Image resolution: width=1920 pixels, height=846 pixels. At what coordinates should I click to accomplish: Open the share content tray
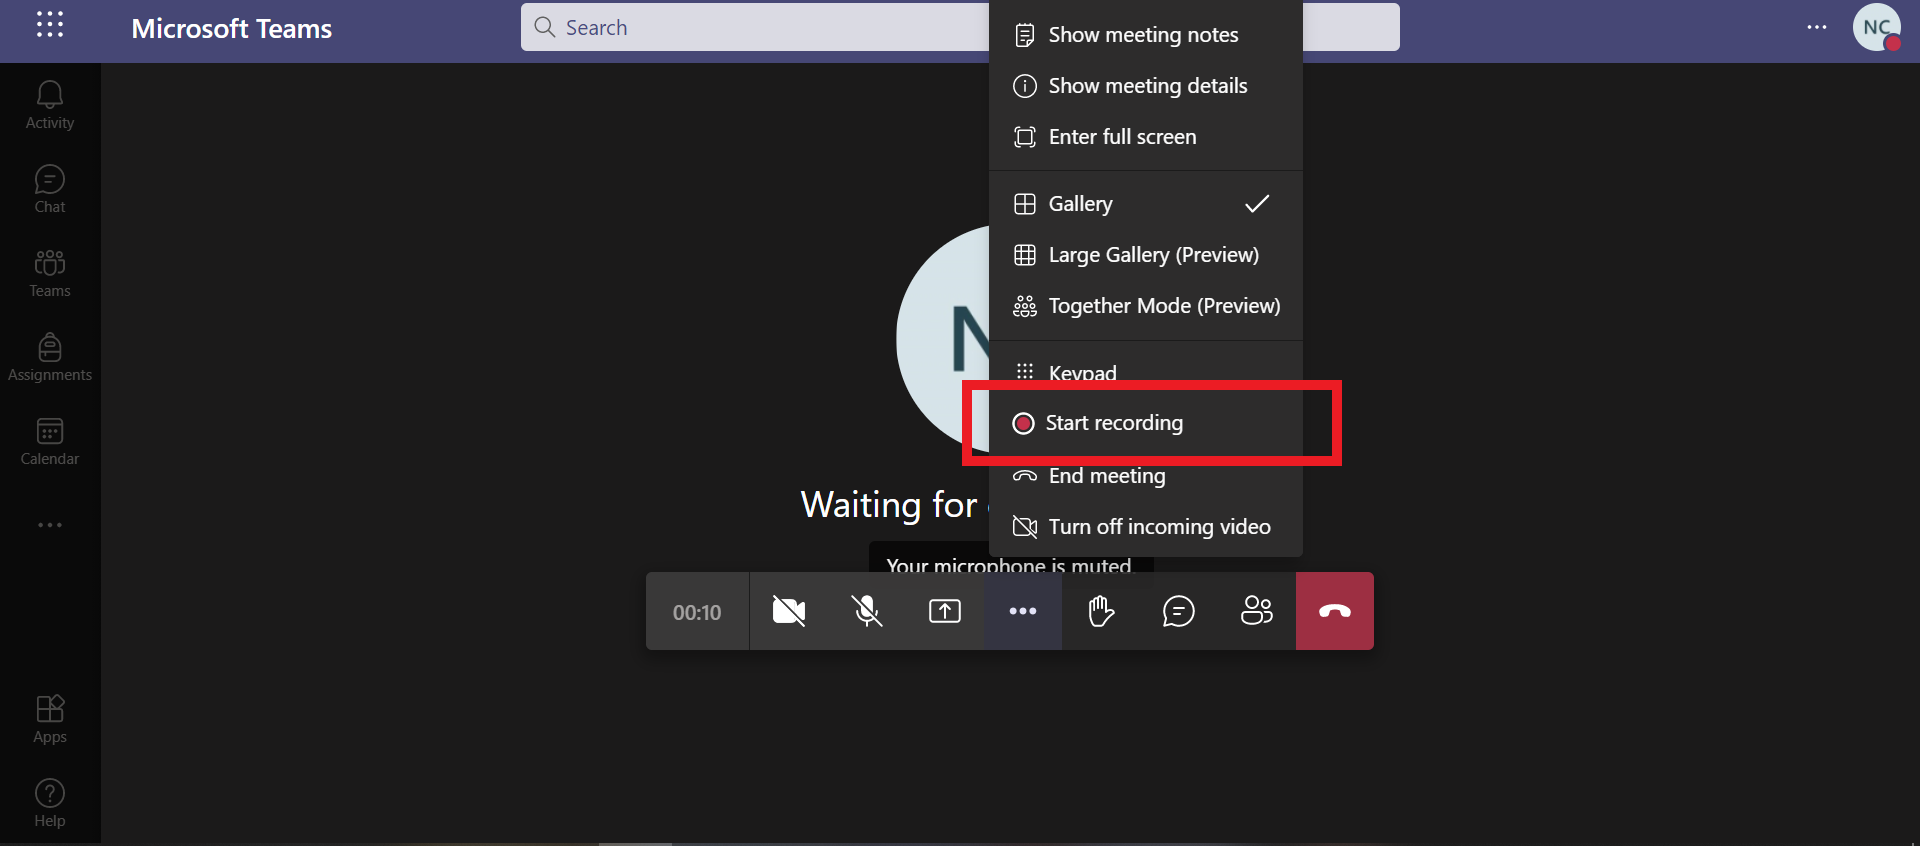[945, 611]
